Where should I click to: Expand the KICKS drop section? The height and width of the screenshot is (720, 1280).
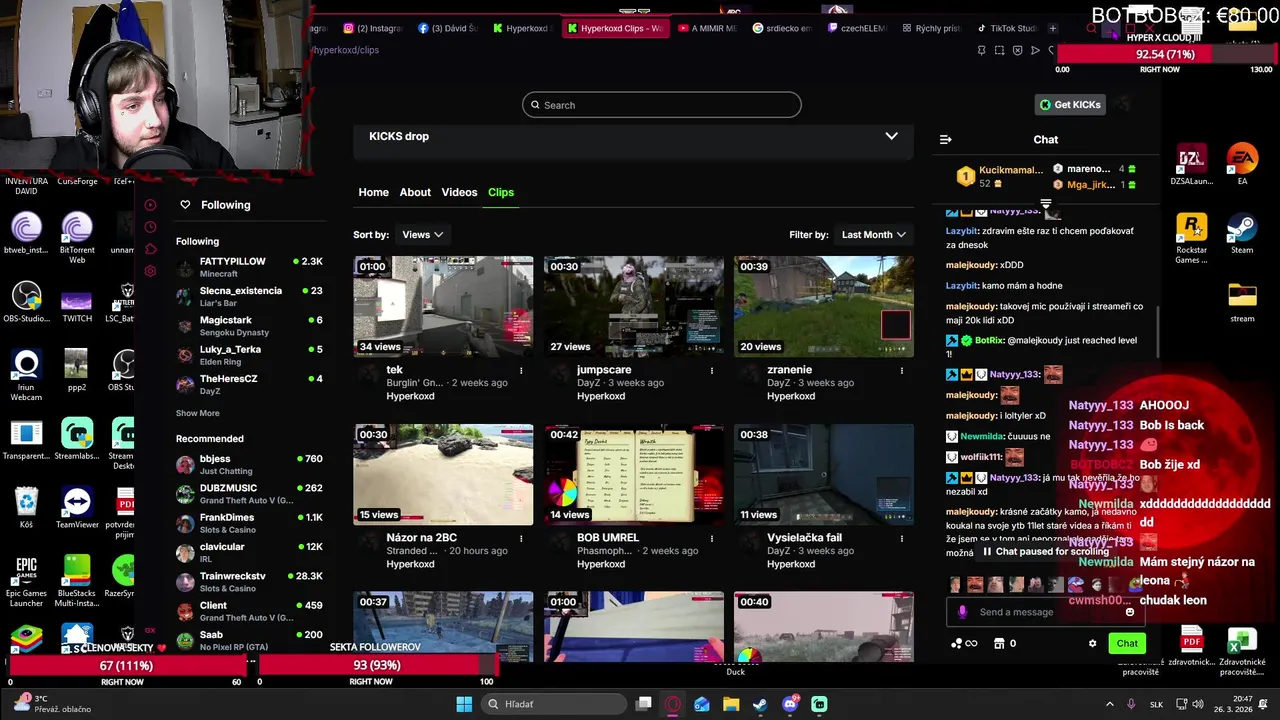point(891,136)
